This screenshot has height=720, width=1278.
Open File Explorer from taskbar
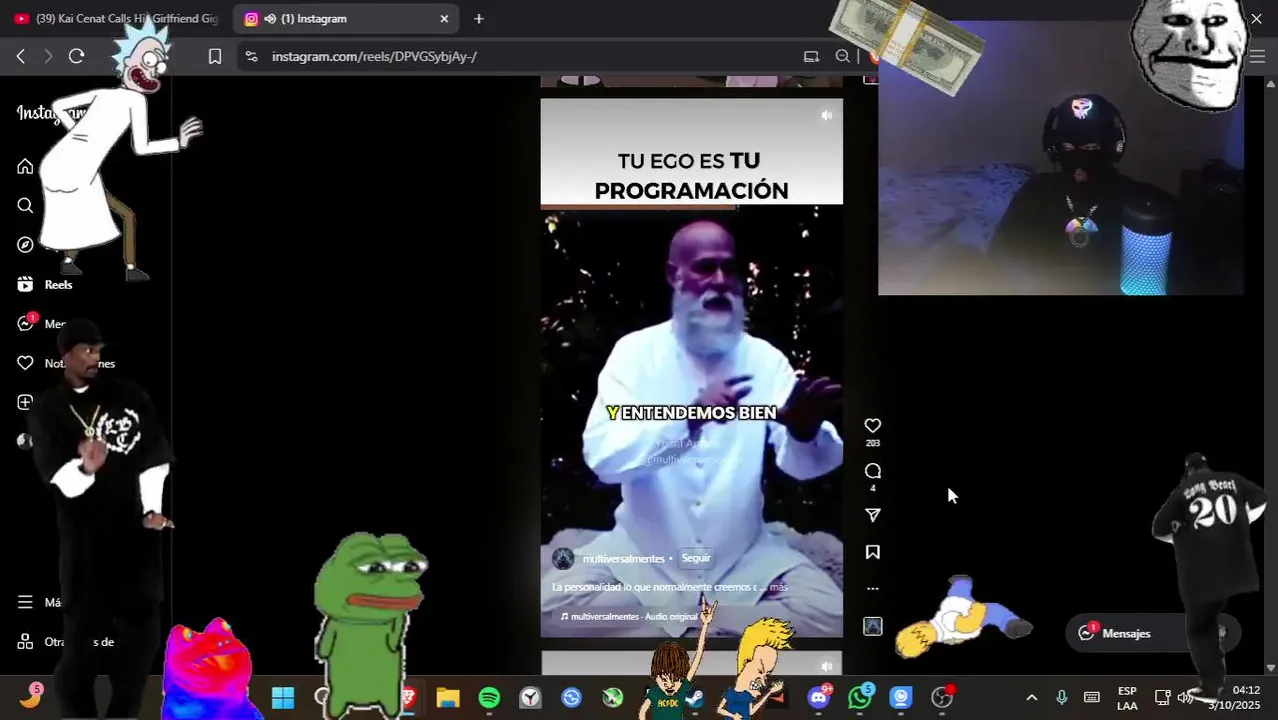point(447,698)
